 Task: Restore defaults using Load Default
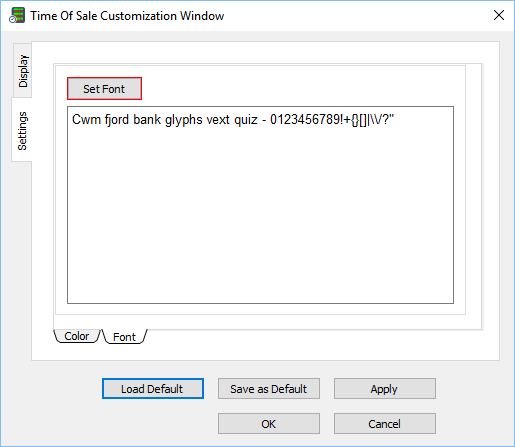point(153,389)
